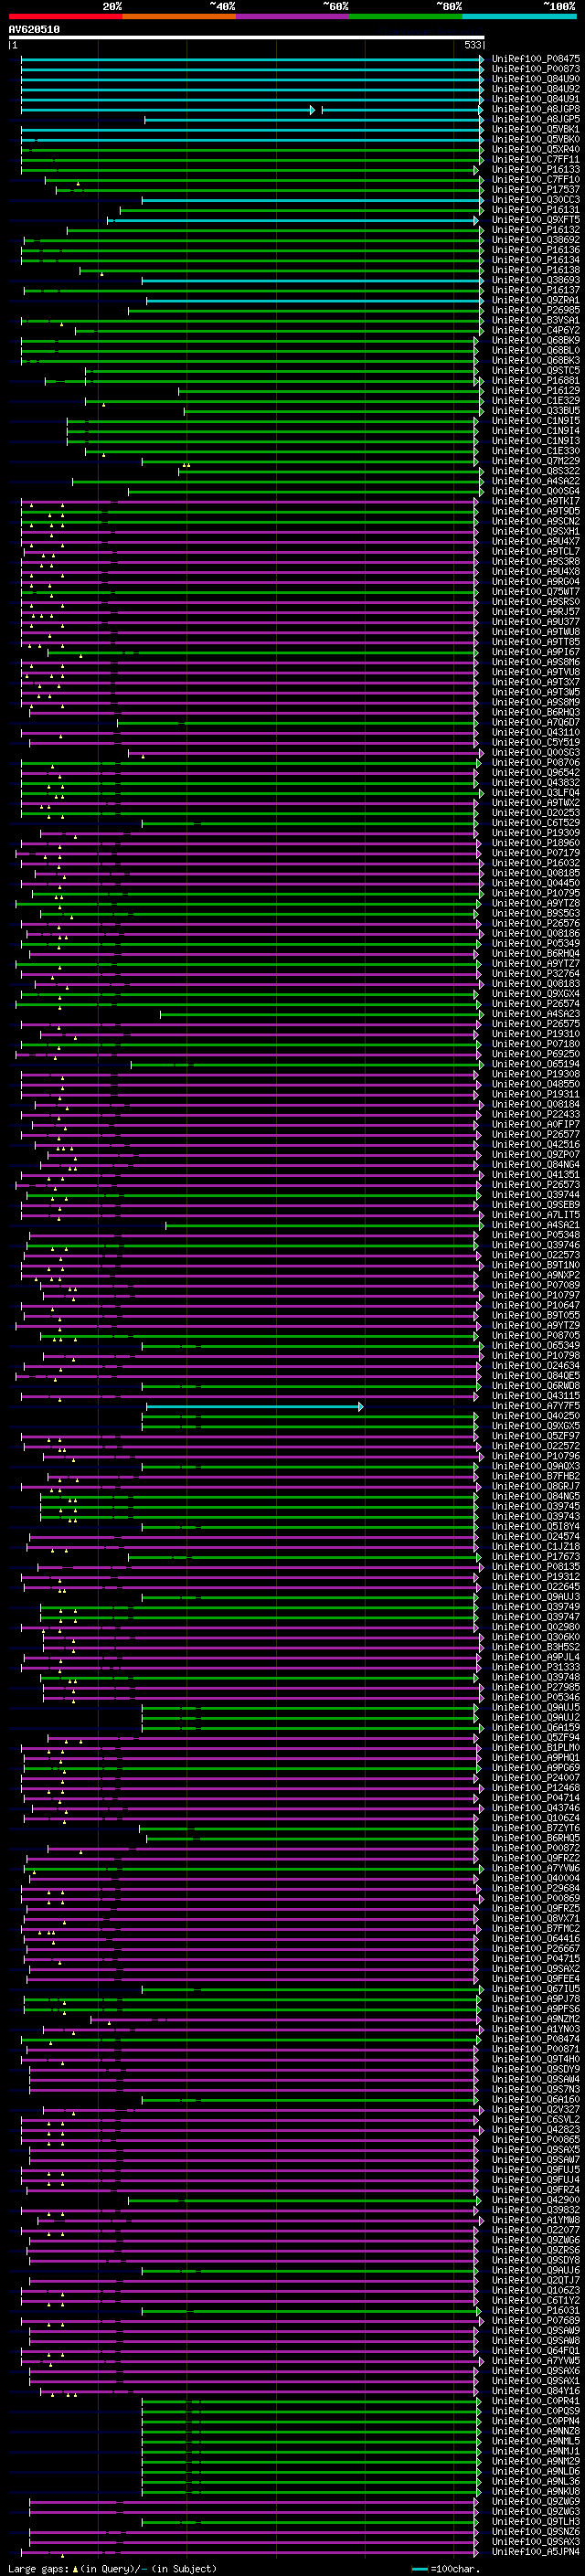Select hit UniRef100_Q30CC3
585x2576 pixels.
pos(536,200)
